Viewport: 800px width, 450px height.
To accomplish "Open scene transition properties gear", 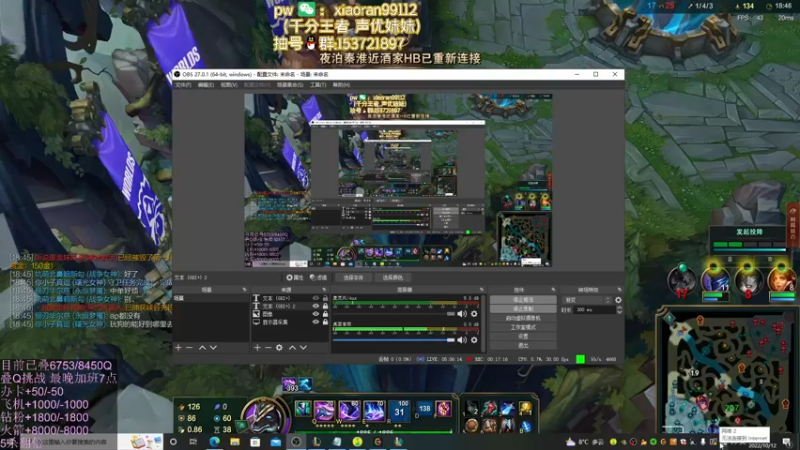I will (x=618, y=300).
